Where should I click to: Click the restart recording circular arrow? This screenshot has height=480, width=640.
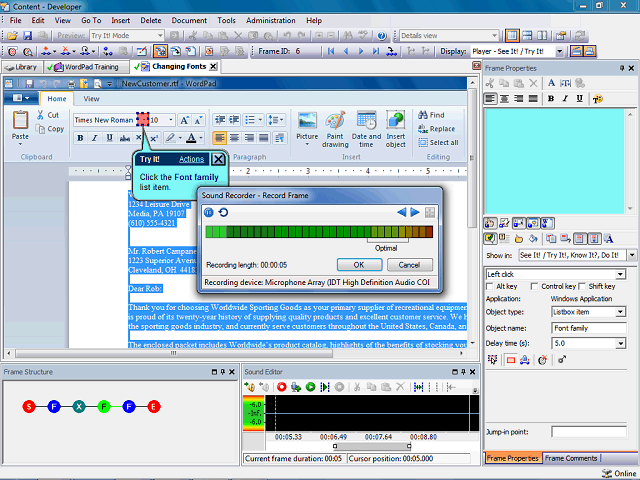(x=223, y=213)
